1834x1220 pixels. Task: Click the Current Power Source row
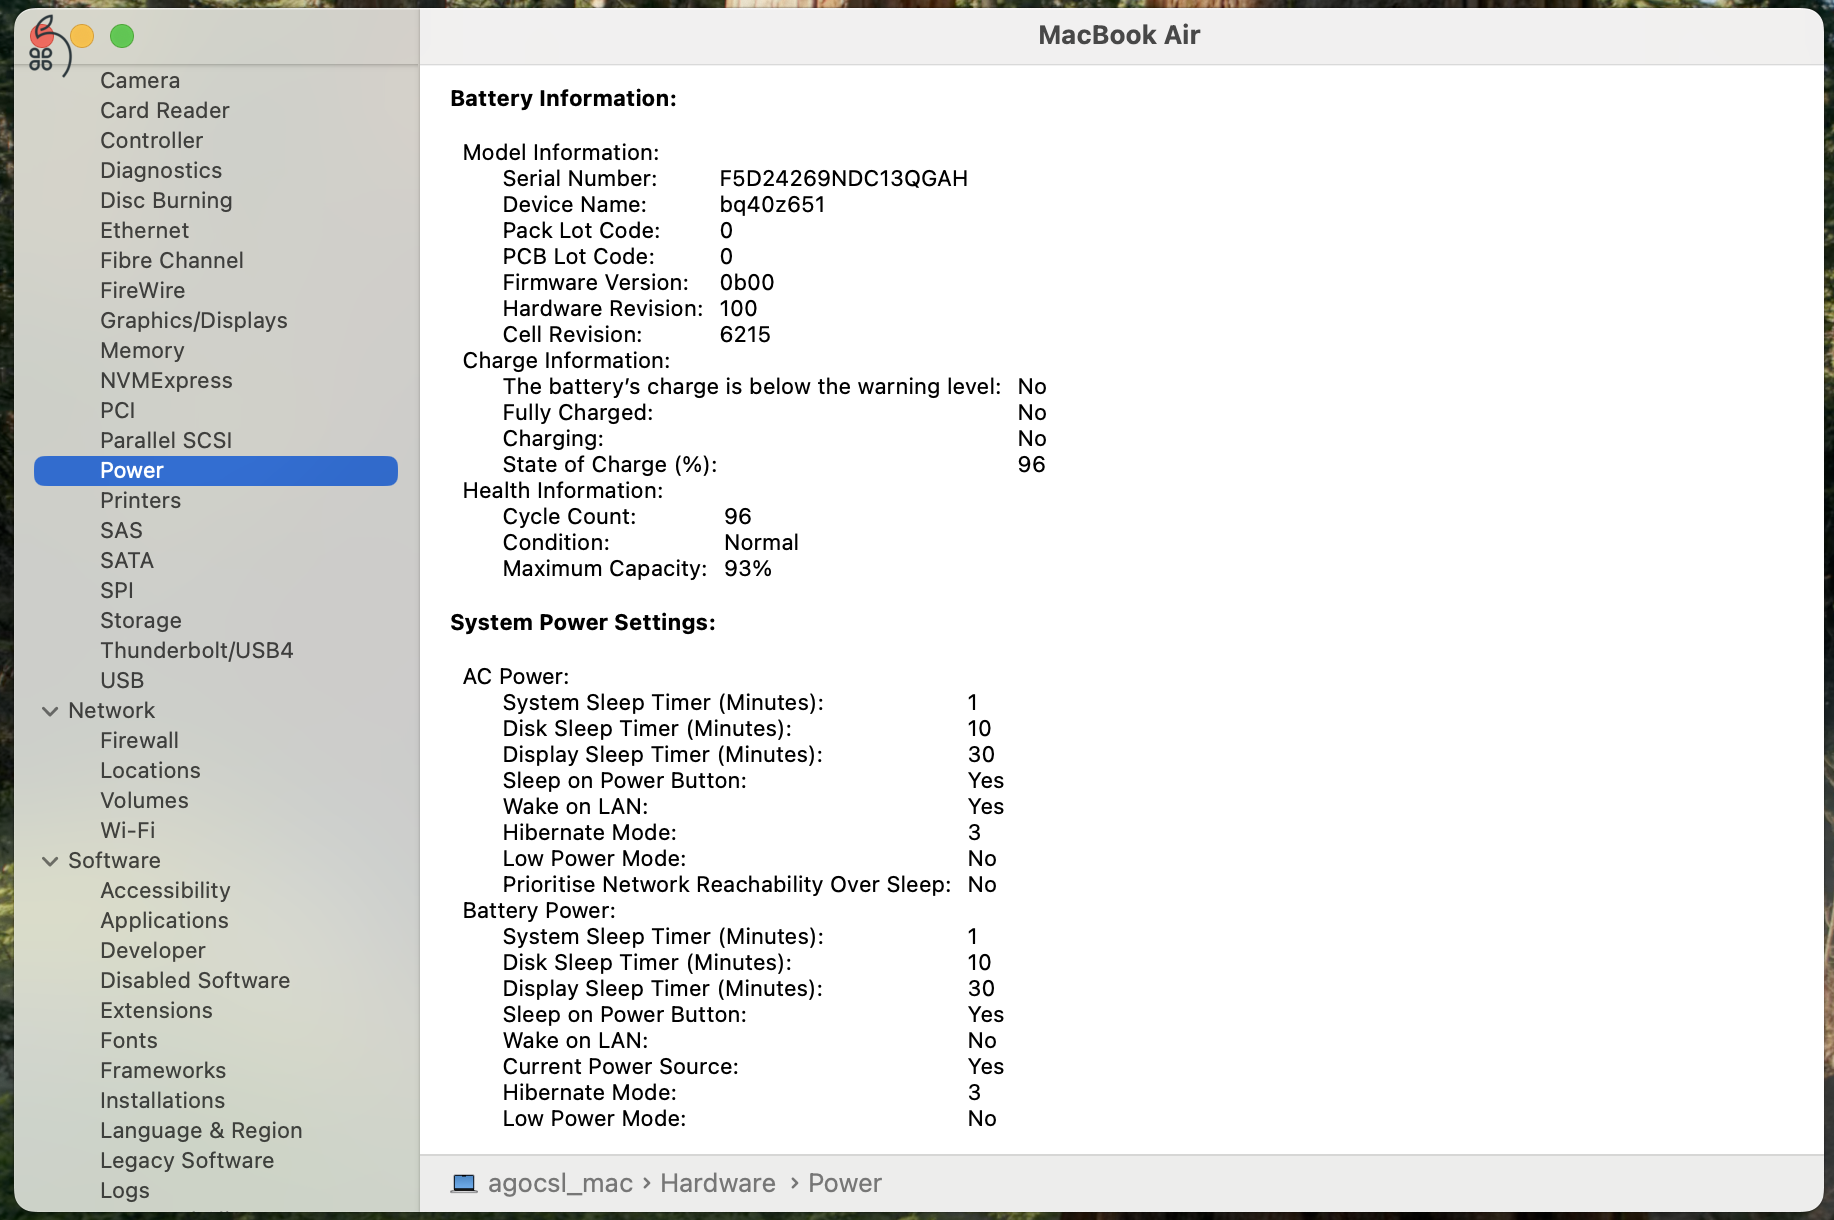click(753, 1066)
